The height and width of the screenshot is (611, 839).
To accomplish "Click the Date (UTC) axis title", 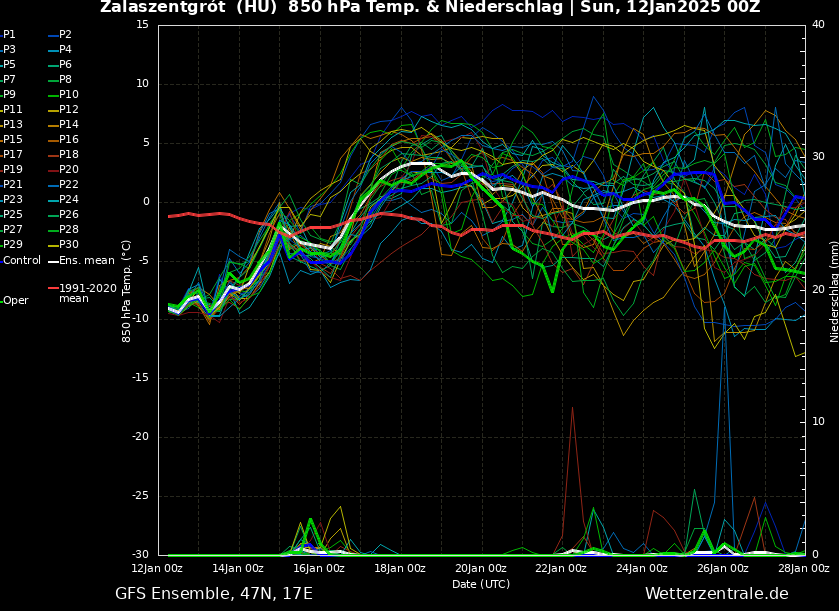I will pyautogui.click(x=480, y=585).
